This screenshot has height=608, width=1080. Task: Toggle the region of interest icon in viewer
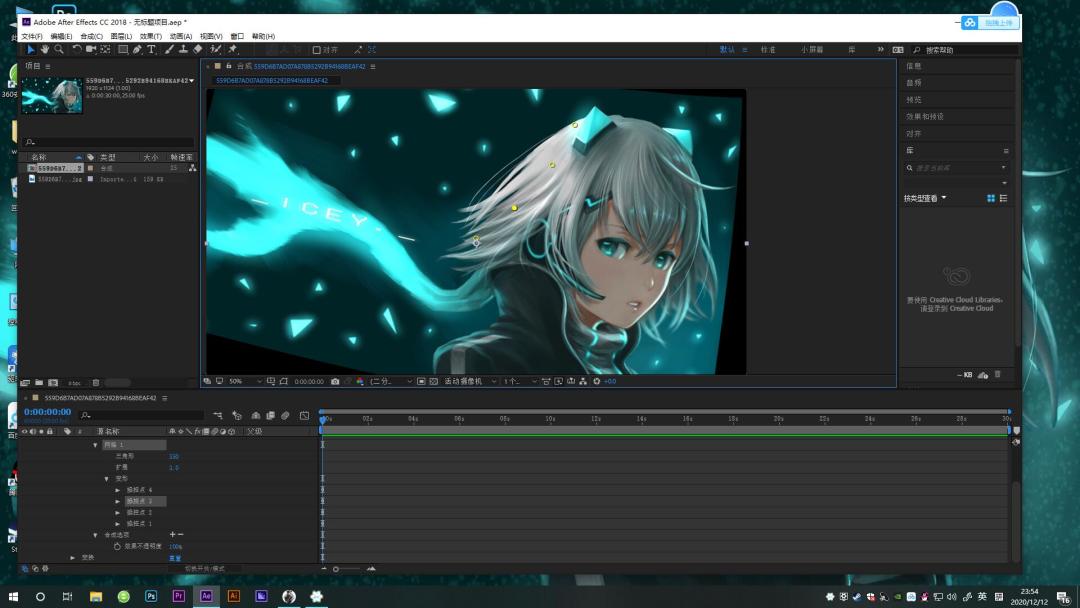(x=421, y=381)
